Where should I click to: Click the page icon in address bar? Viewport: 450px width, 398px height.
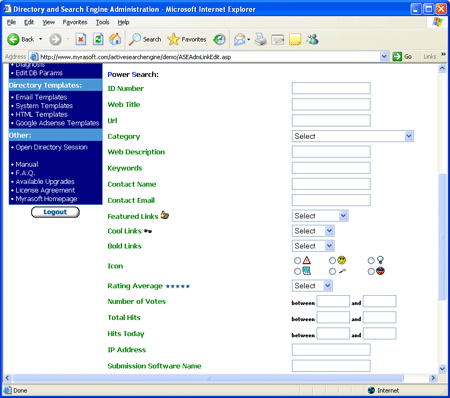coord(34,57)
